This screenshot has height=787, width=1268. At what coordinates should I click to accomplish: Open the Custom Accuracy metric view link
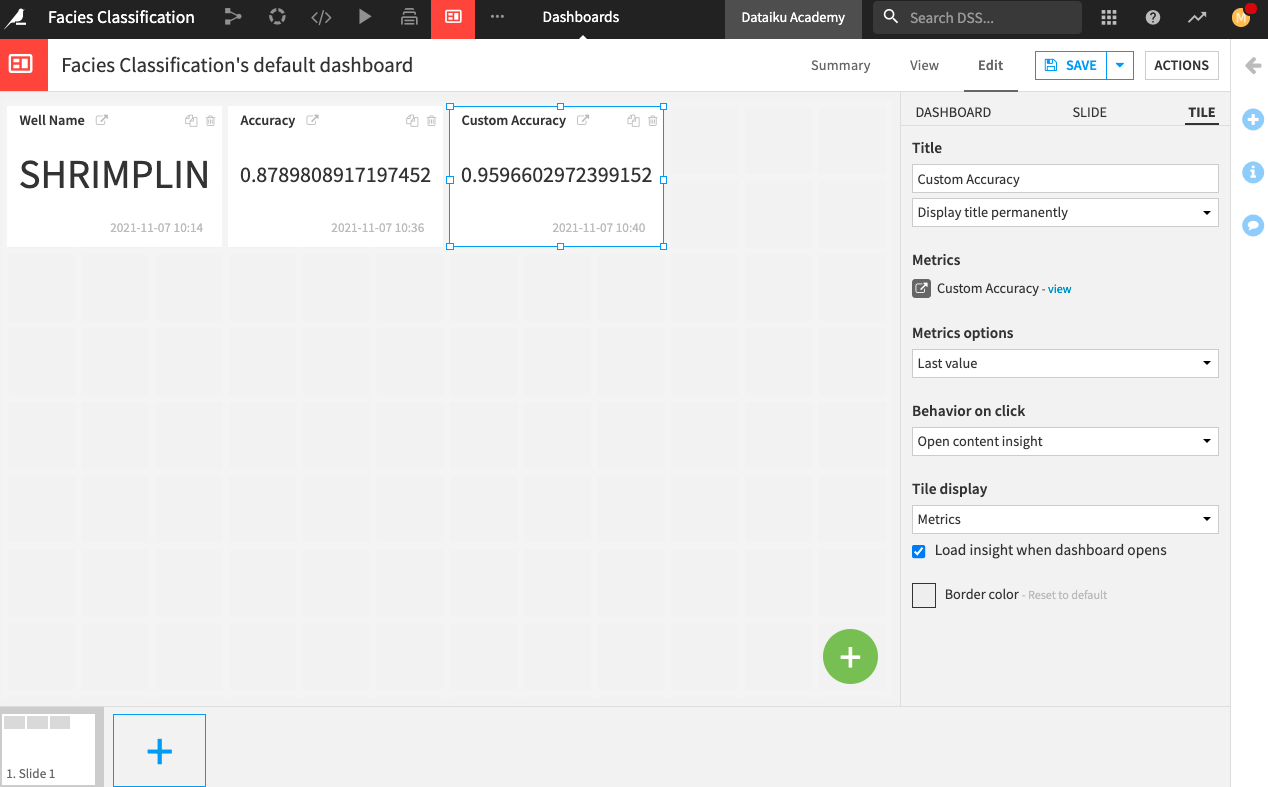pyautogui.click(x=1059, y=289)
